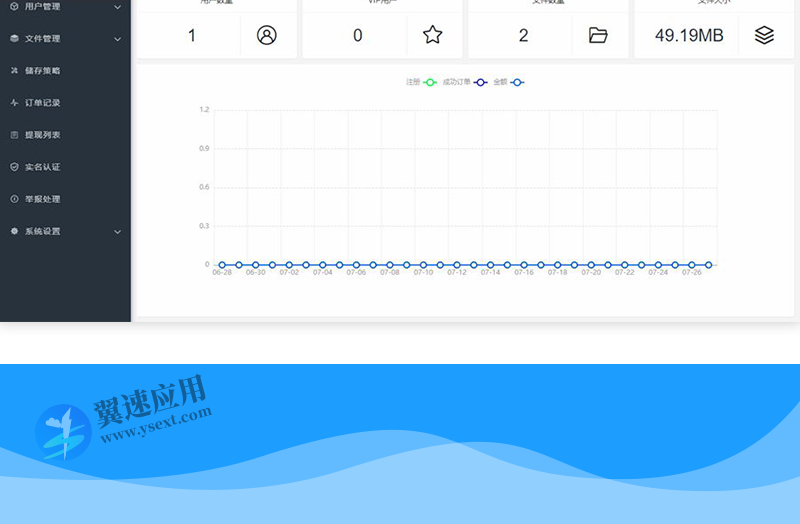
Task: Toggle the 金额 series in chart legend
Action: [x=509, y=82]
